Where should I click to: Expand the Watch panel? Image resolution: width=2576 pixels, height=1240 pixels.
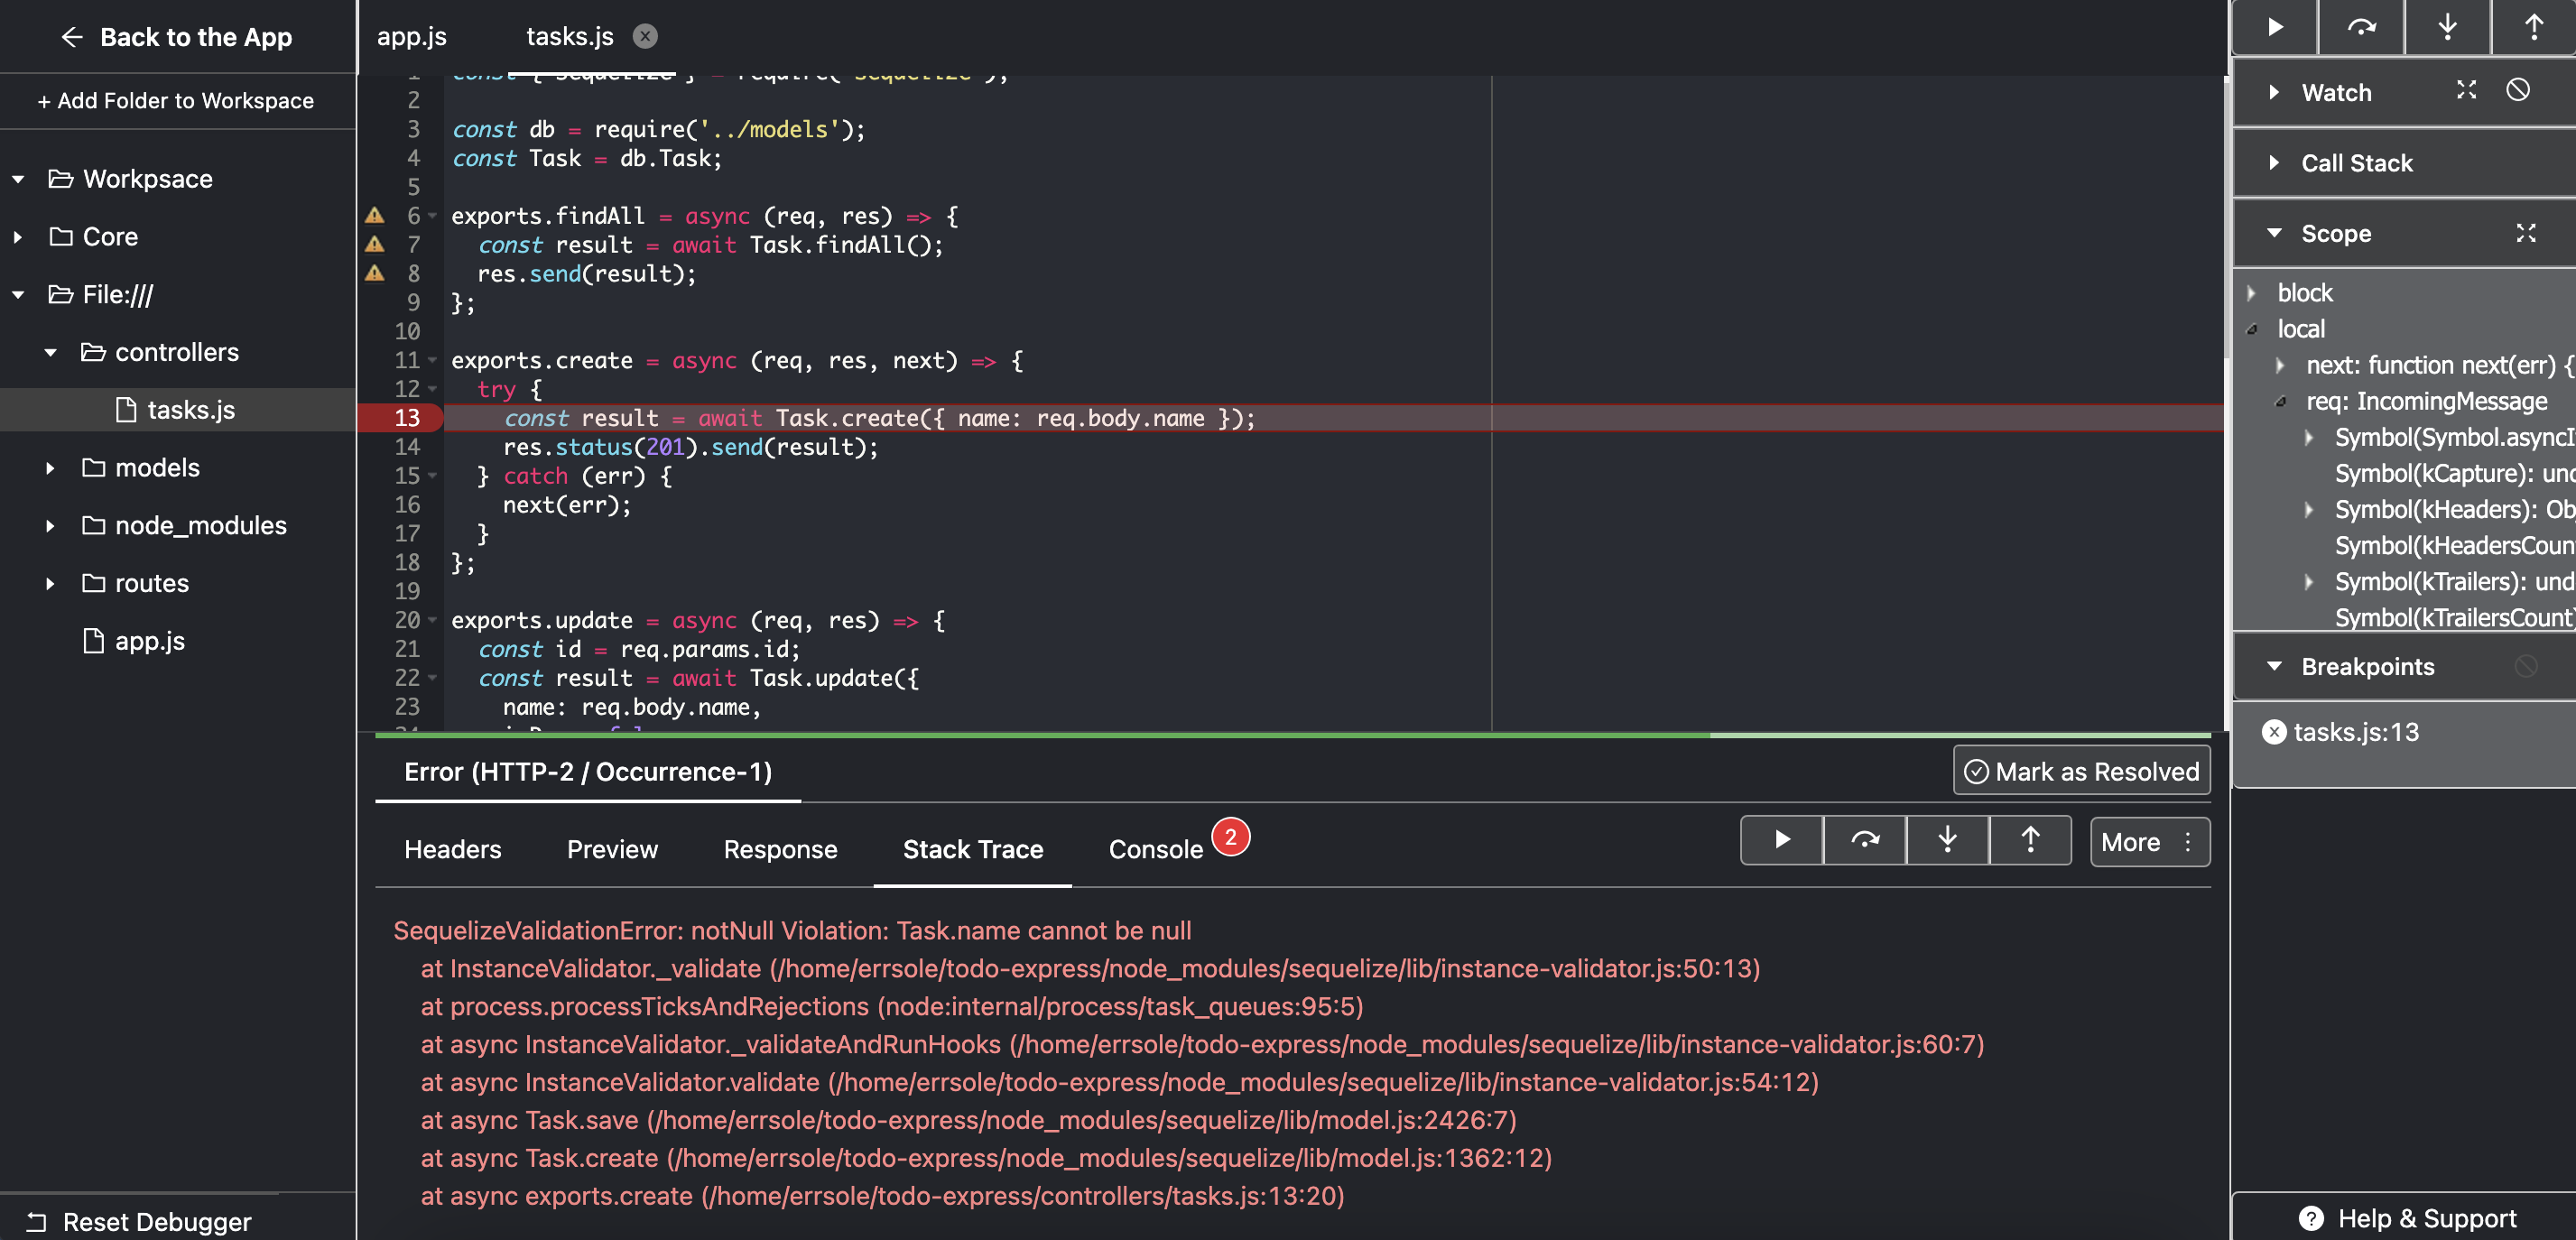click(x=2274, y=92)
